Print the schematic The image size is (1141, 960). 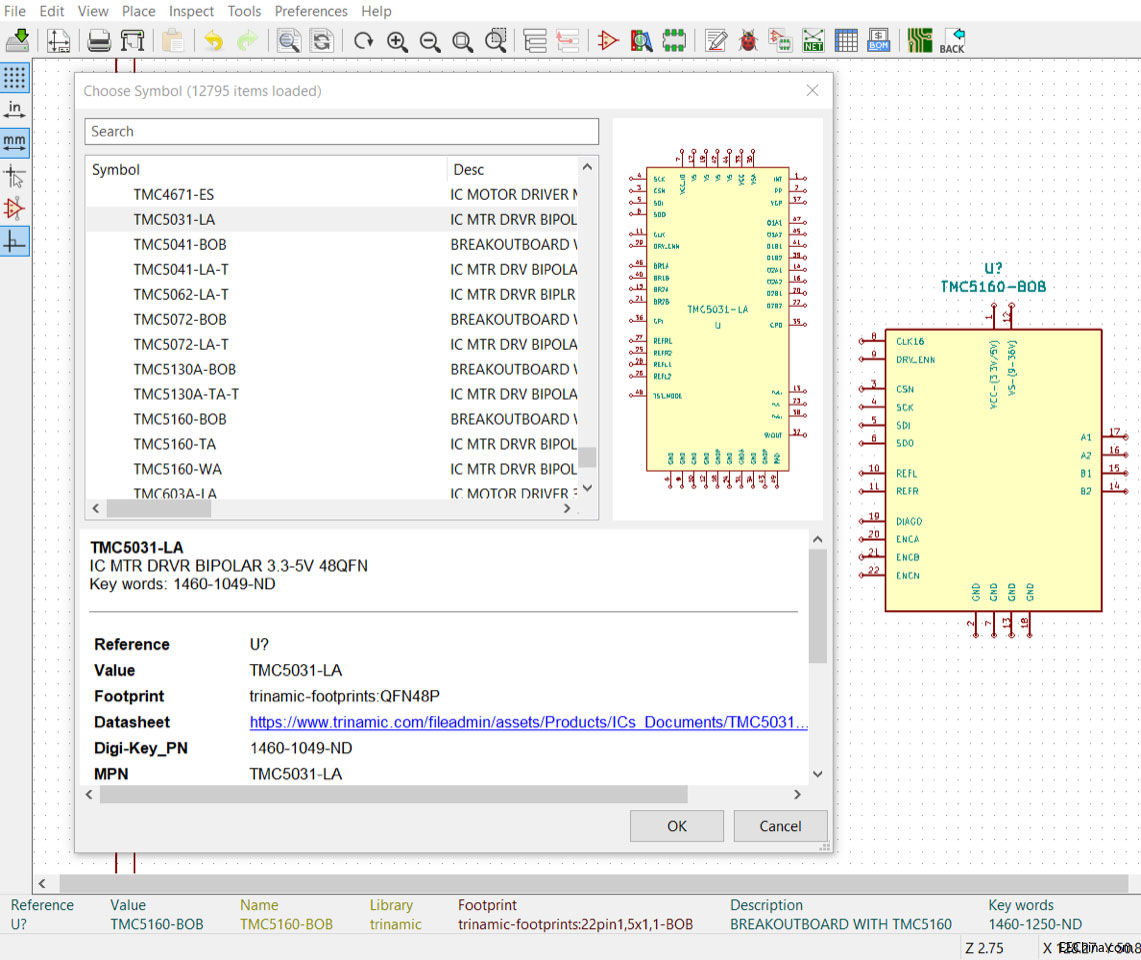point(97,40)
